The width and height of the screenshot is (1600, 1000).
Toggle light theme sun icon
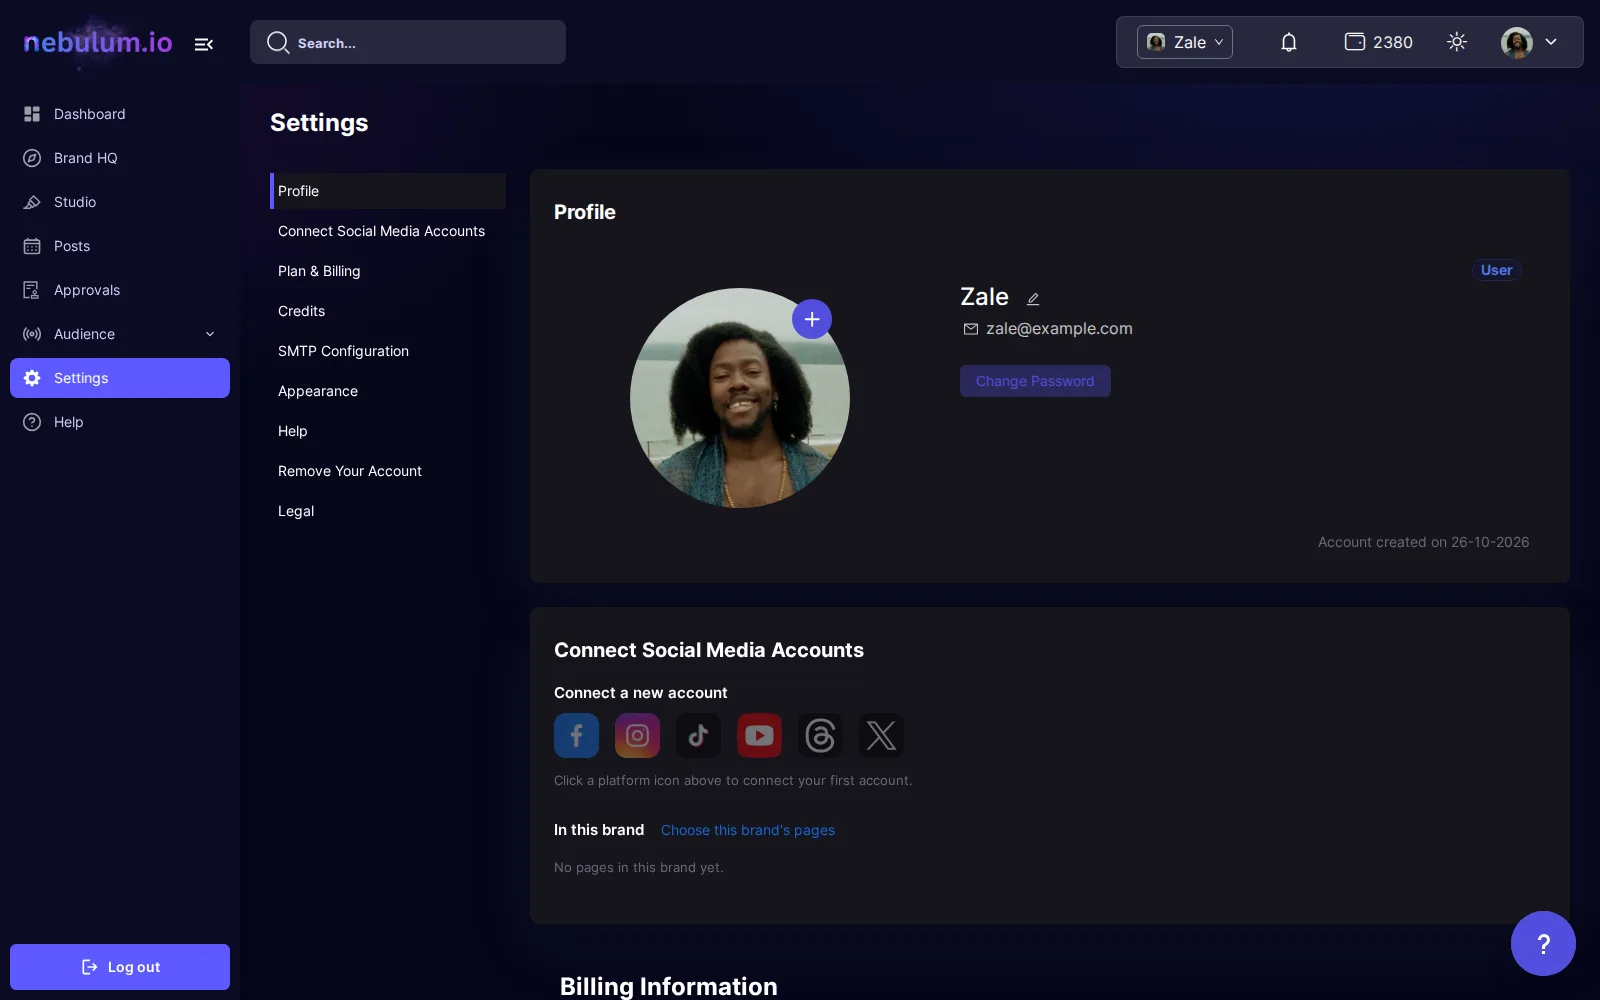click(1457, 42)
